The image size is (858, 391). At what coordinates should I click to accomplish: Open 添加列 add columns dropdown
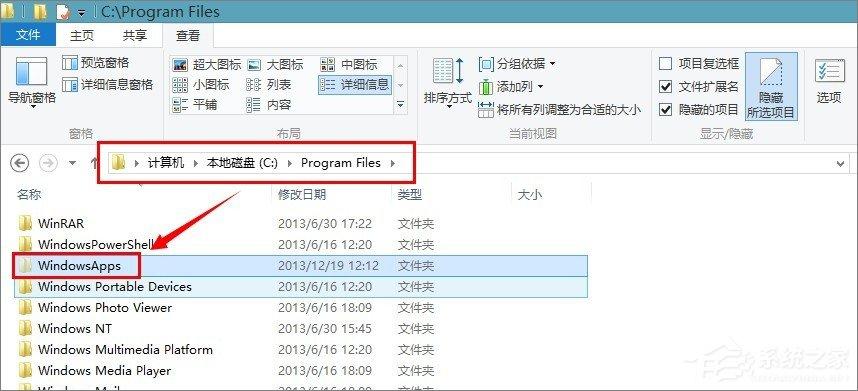tap(511, 86)
